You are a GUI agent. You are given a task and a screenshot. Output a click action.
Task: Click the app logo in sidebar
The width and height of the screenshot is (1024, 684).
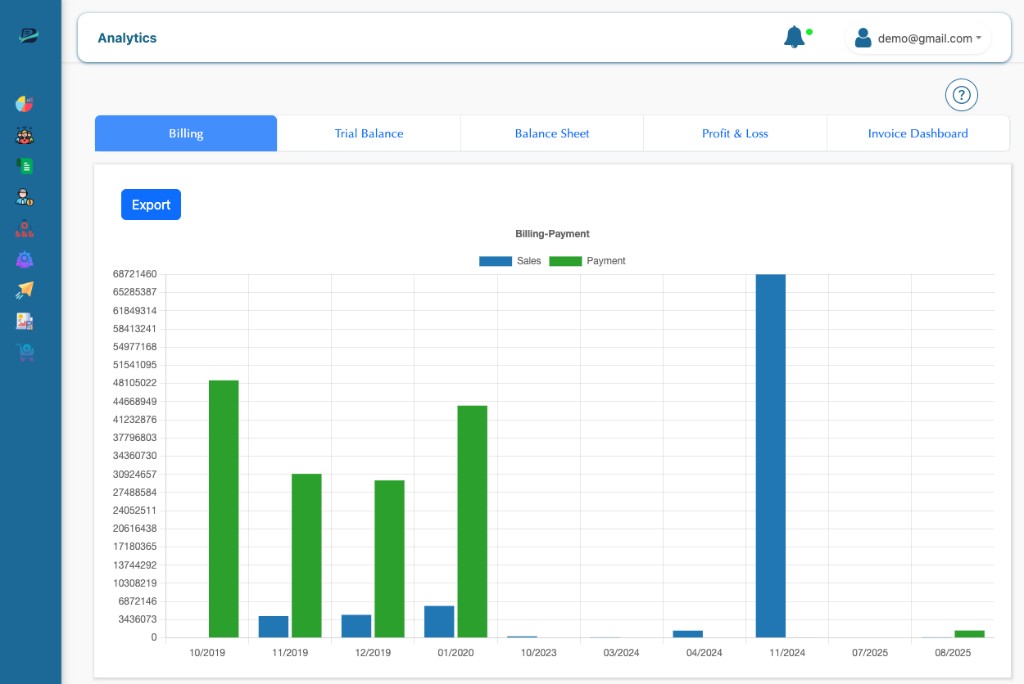(28, 36)
